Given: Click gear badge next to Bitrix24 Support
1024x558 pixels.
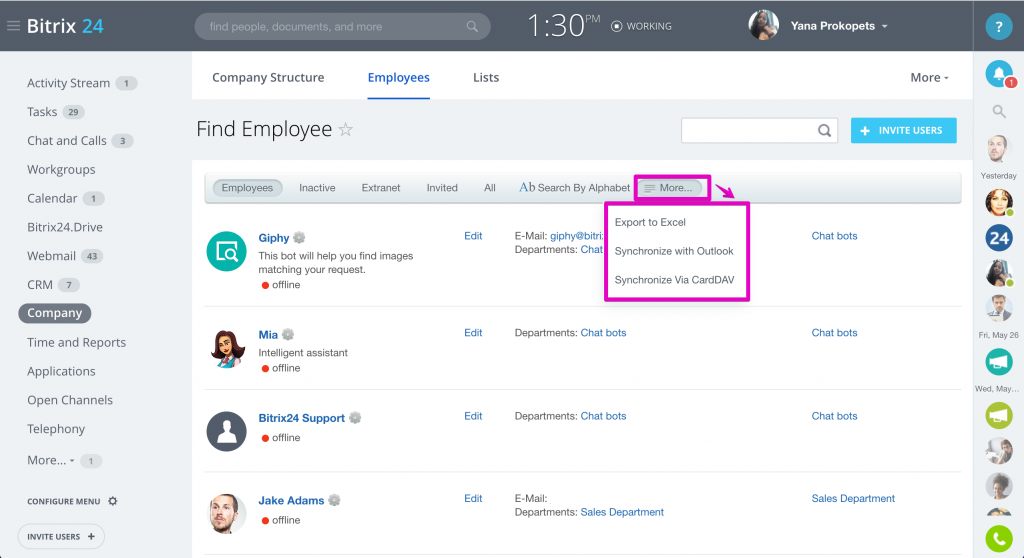Looking at the screenshot, I should coord(355,418).
